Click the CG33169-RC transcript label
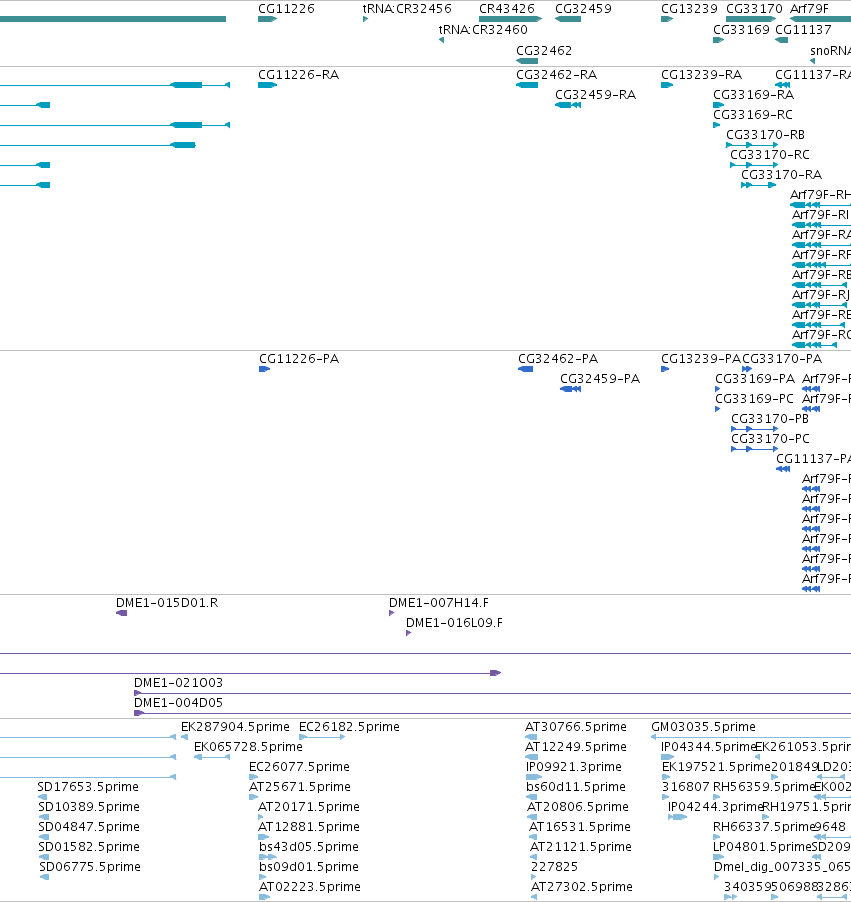This screenshot has width=851, height=902. (753, 114)
